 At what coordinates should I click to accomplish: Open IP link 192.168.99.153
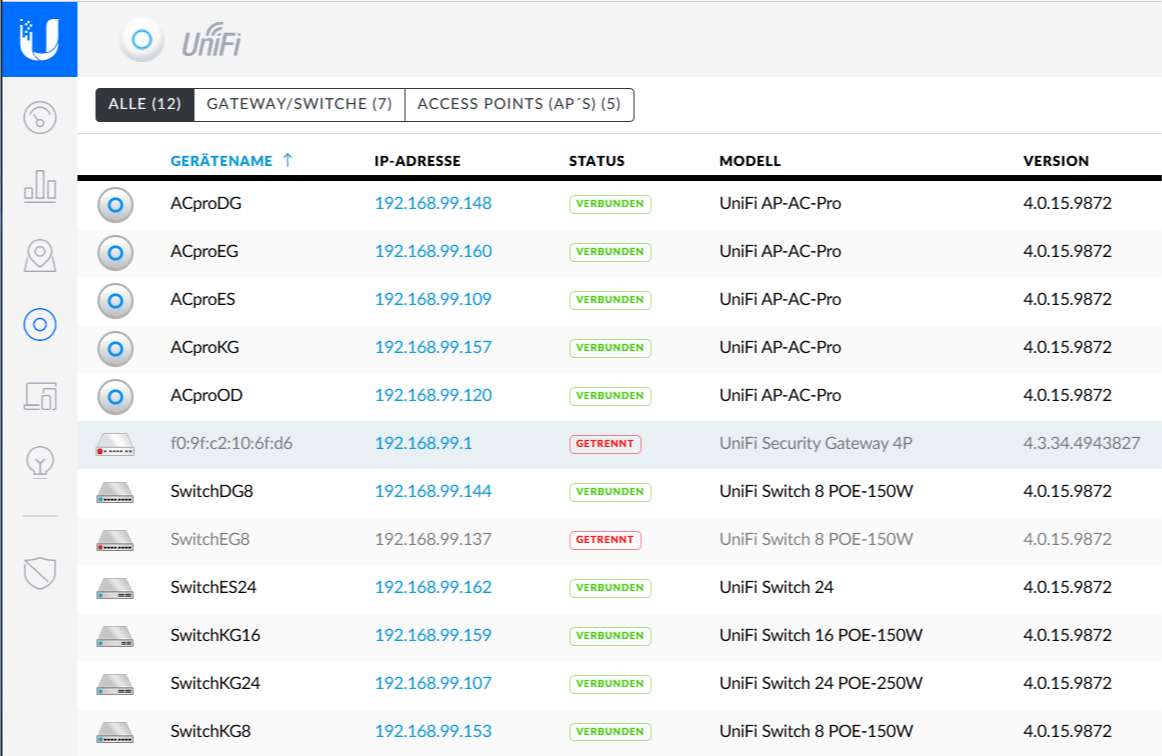[x=433, y=732]
